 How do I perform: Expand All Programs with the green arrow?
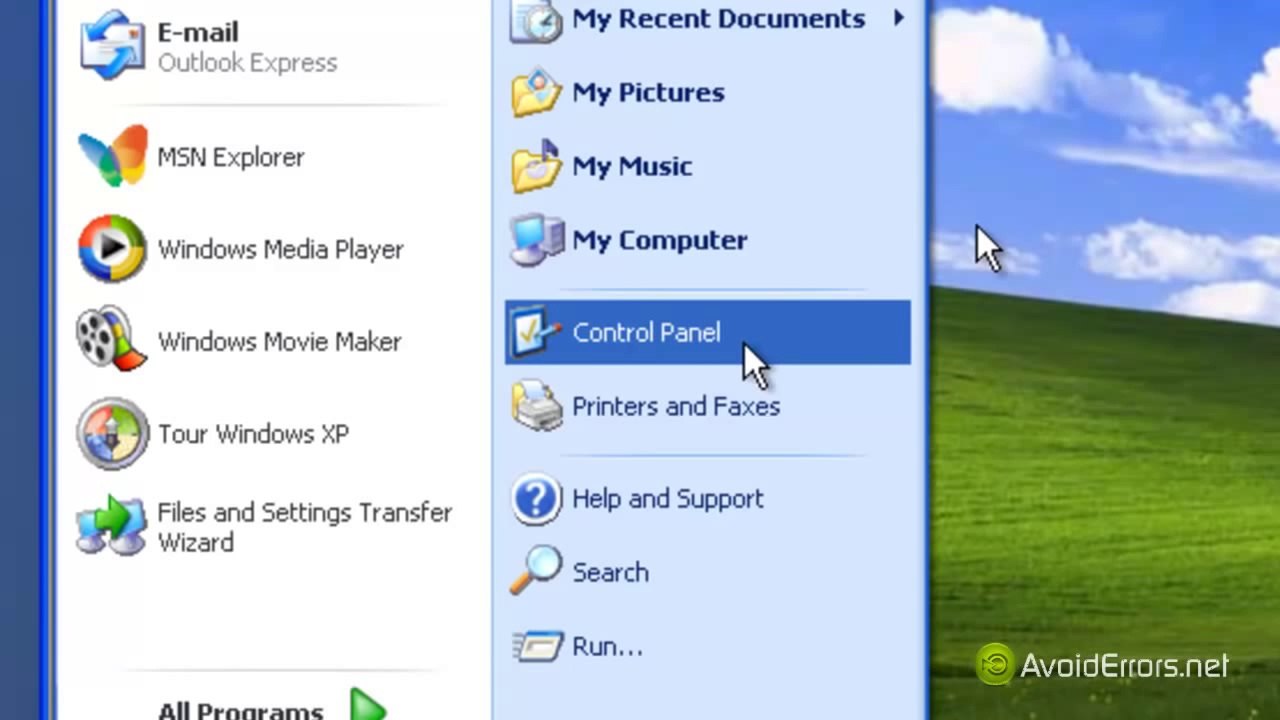[x=368, y=706]
